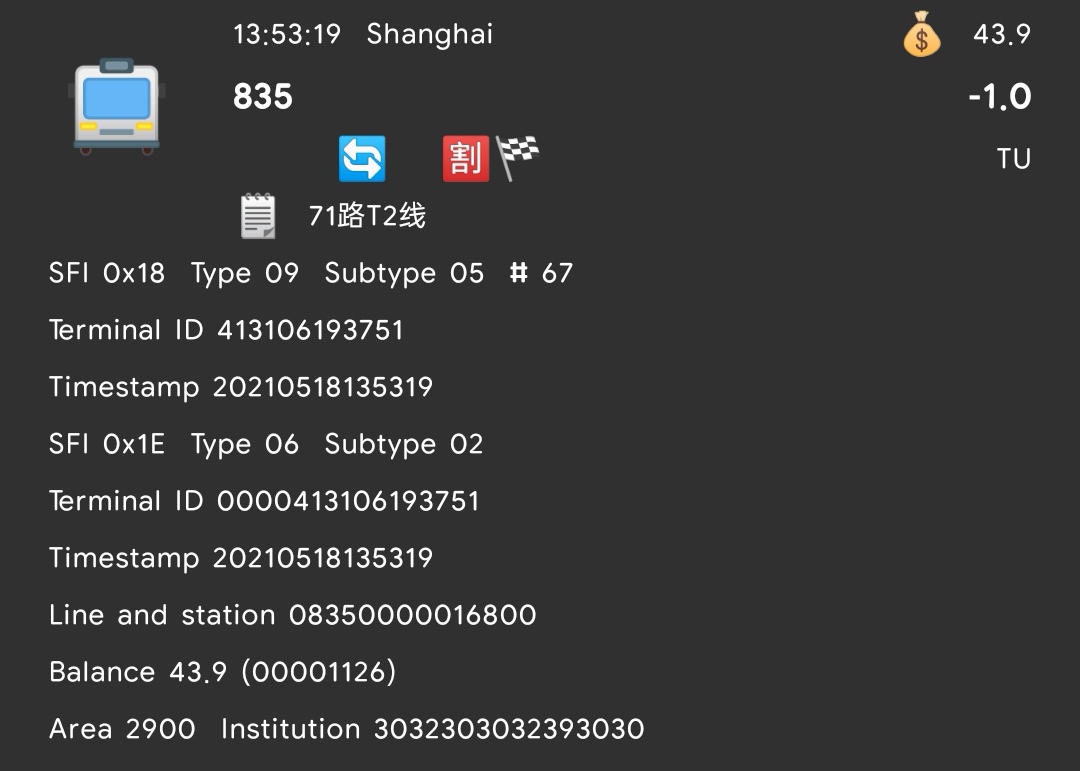1080x771 pixels.
Task: Click the Shanghai city label
Action: (430, 35)
